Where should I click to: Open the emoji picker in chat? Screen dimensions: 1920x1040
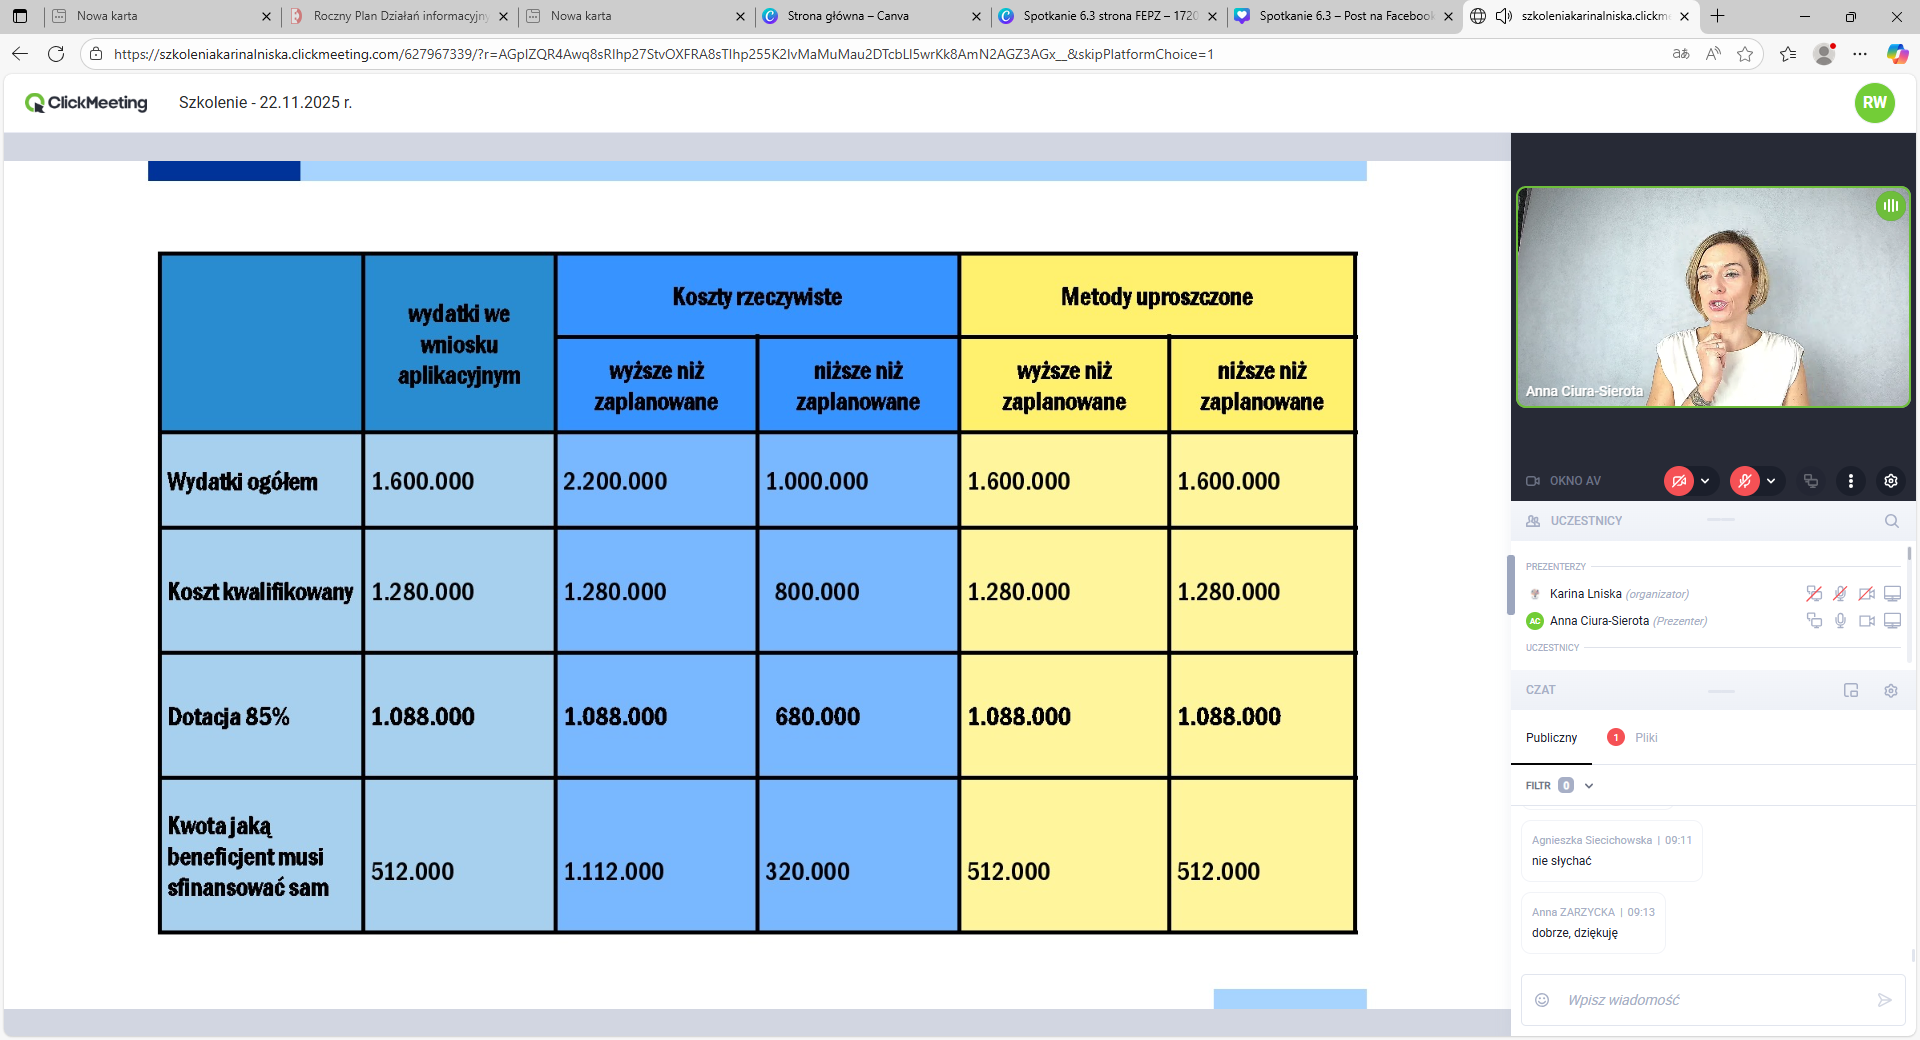point(1542,1000)
